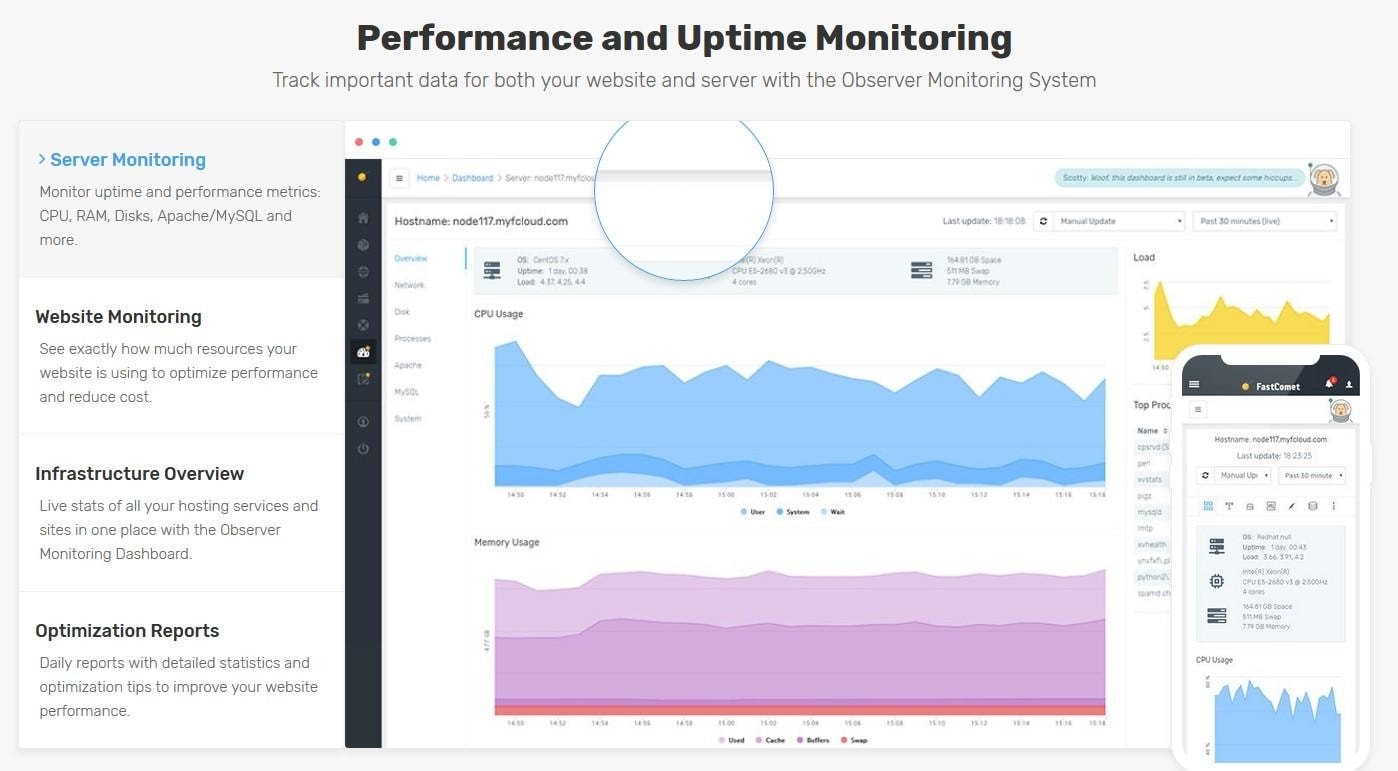Toggle the Wait series in CPU legend
Image resolution: width=1398 pixels, height=771 pixels.
(832, 512)
